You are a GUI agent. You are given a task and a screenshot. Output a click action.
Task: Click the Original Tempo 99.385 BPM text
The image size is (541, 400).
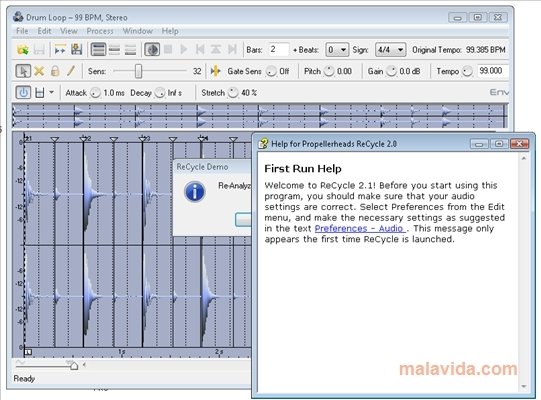pyautogui.click(x=459, y=50)
